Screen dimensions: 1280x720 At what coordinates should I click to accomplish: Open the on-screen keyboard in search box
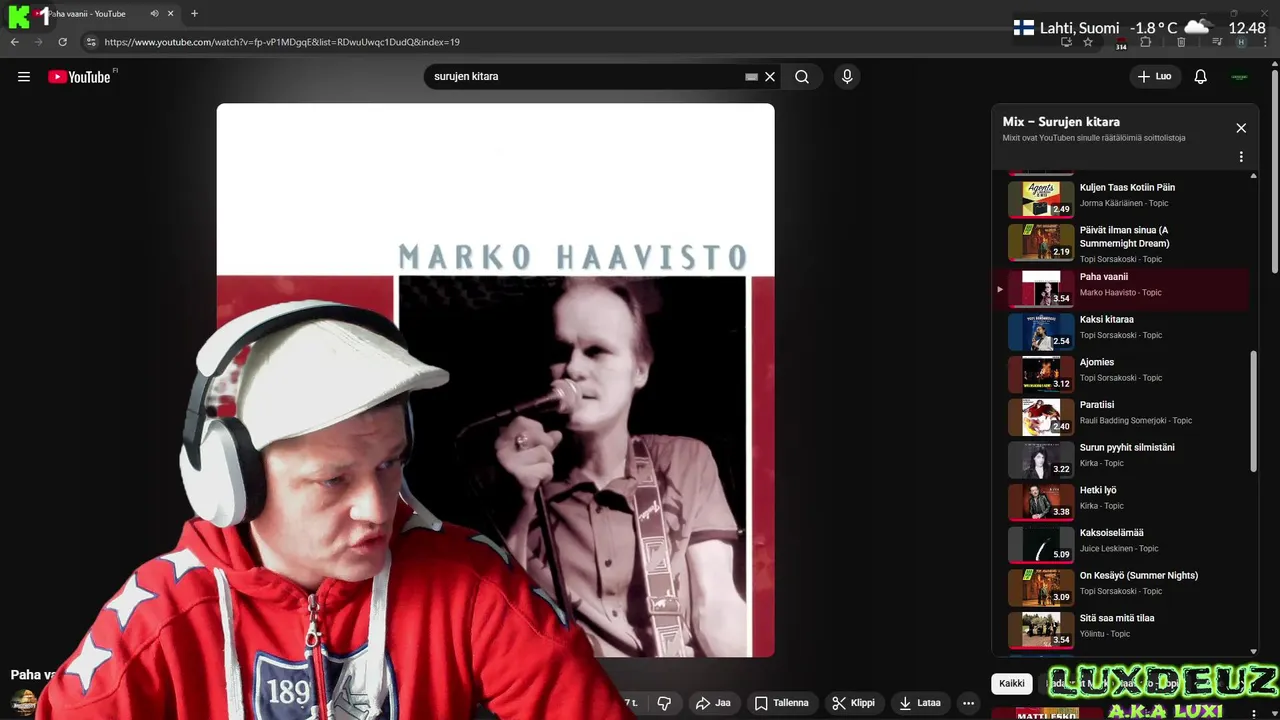(752, 77)
